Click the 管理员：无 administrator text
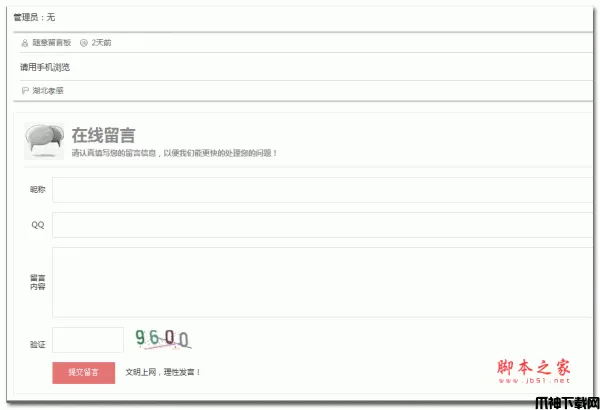Image resolution: width=600 pixels, height=410 pixels. pos(34,17)
